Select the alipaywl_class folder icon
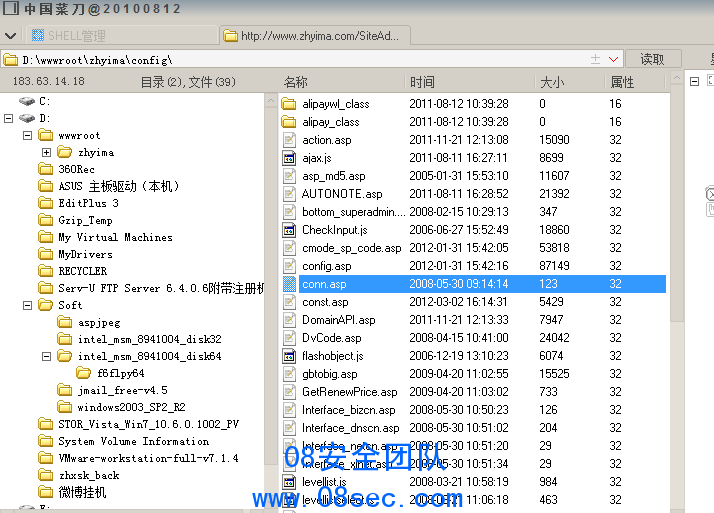Viewport: 714px width, 513px height. (289, 104)
